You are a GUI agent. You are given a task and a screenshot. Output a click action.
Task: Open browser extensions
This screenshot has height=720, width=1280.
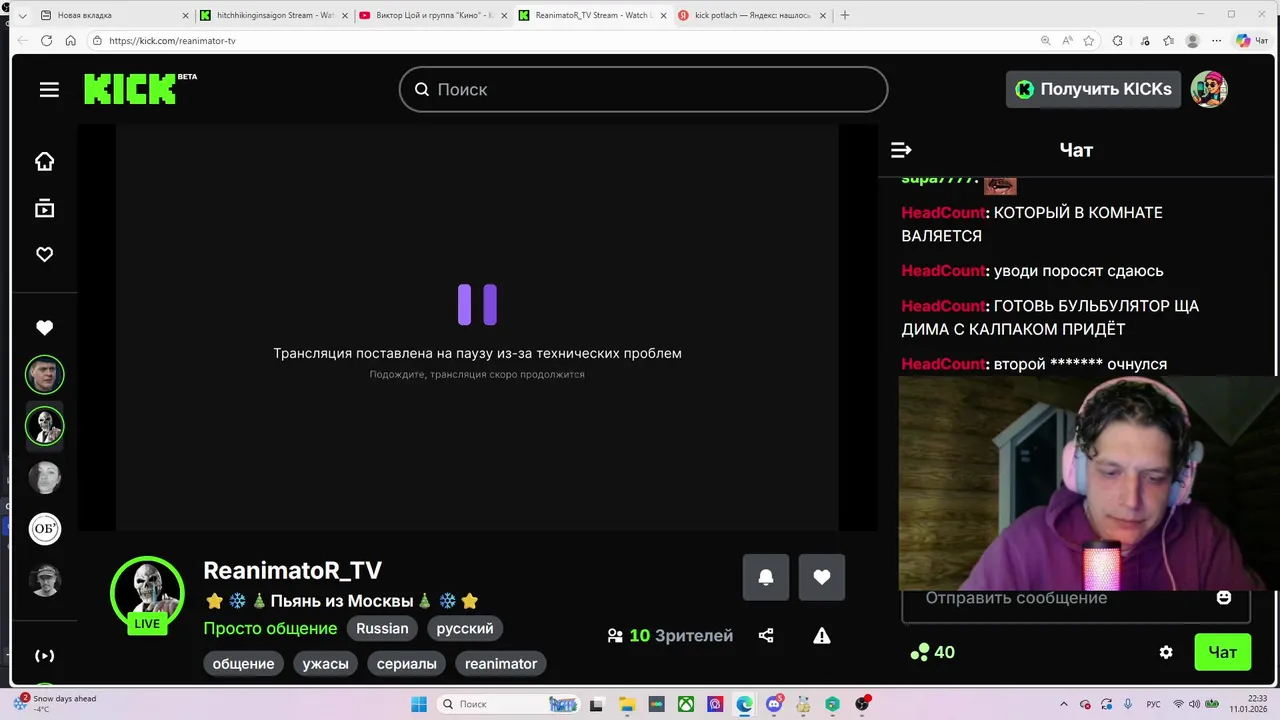tap(1118, 41)
